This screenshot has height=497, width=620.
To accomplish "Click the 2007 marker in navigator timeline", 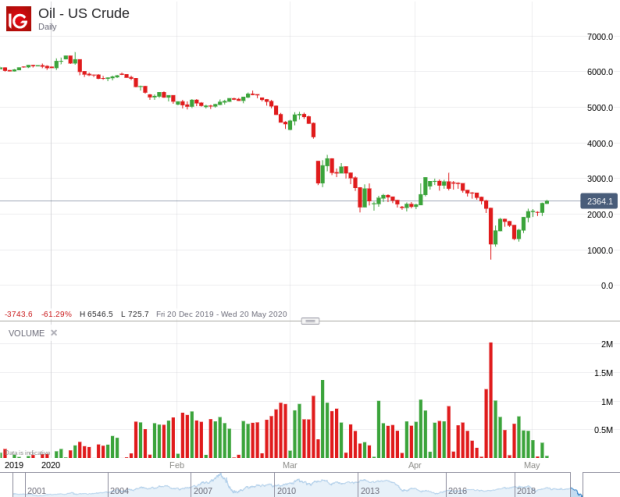I will pos(203,491).
